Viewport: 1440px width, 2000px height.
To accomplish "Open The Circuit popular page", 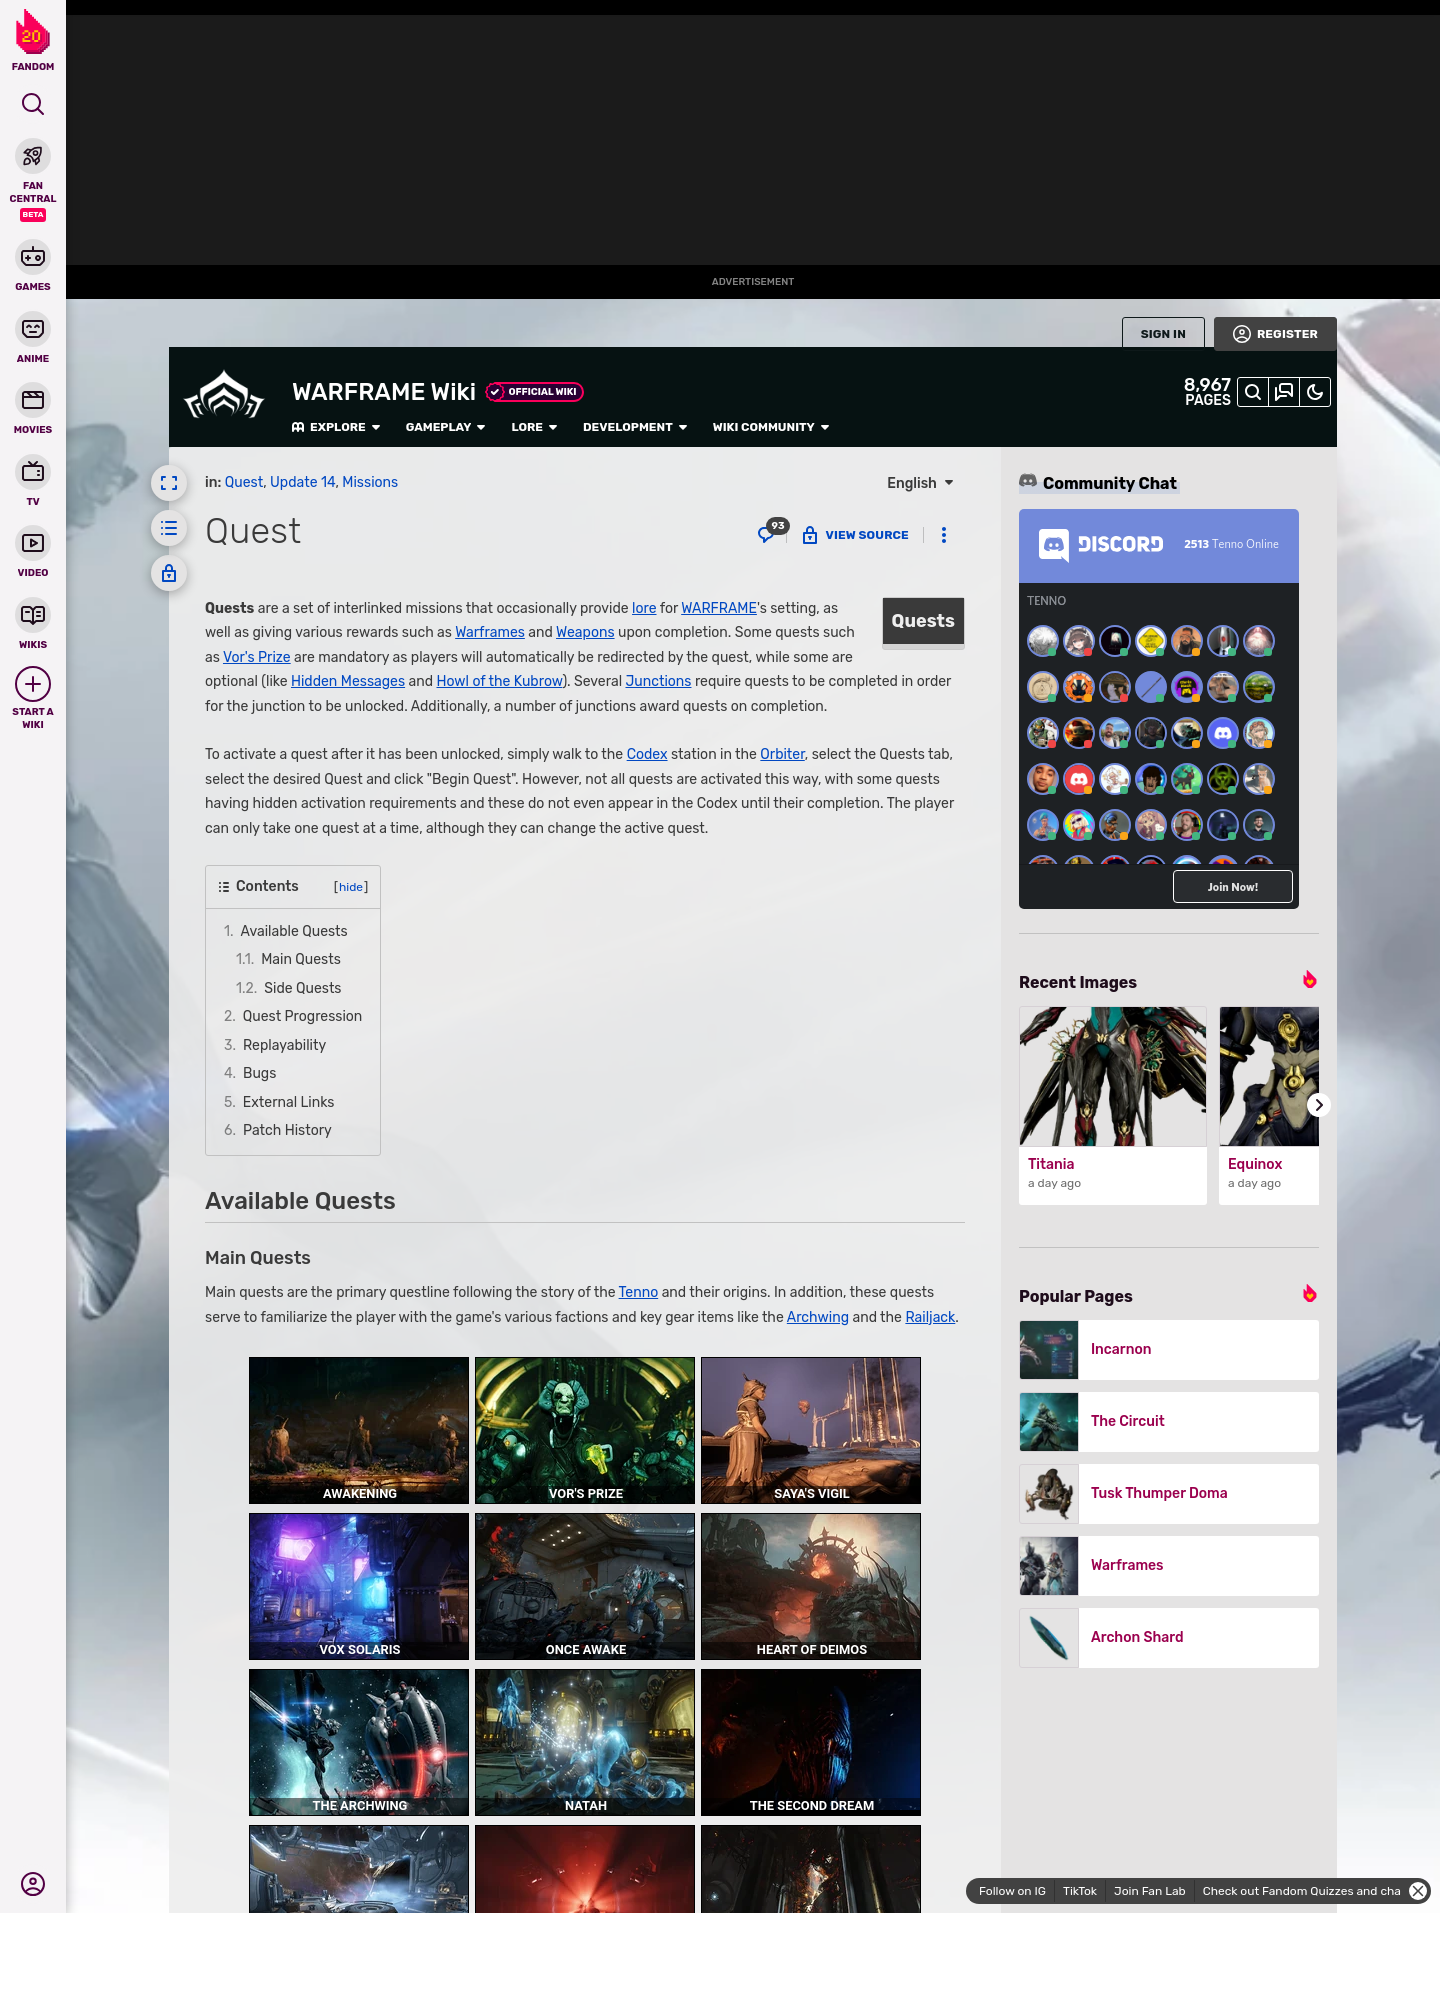I will tap(1169, 1422).
